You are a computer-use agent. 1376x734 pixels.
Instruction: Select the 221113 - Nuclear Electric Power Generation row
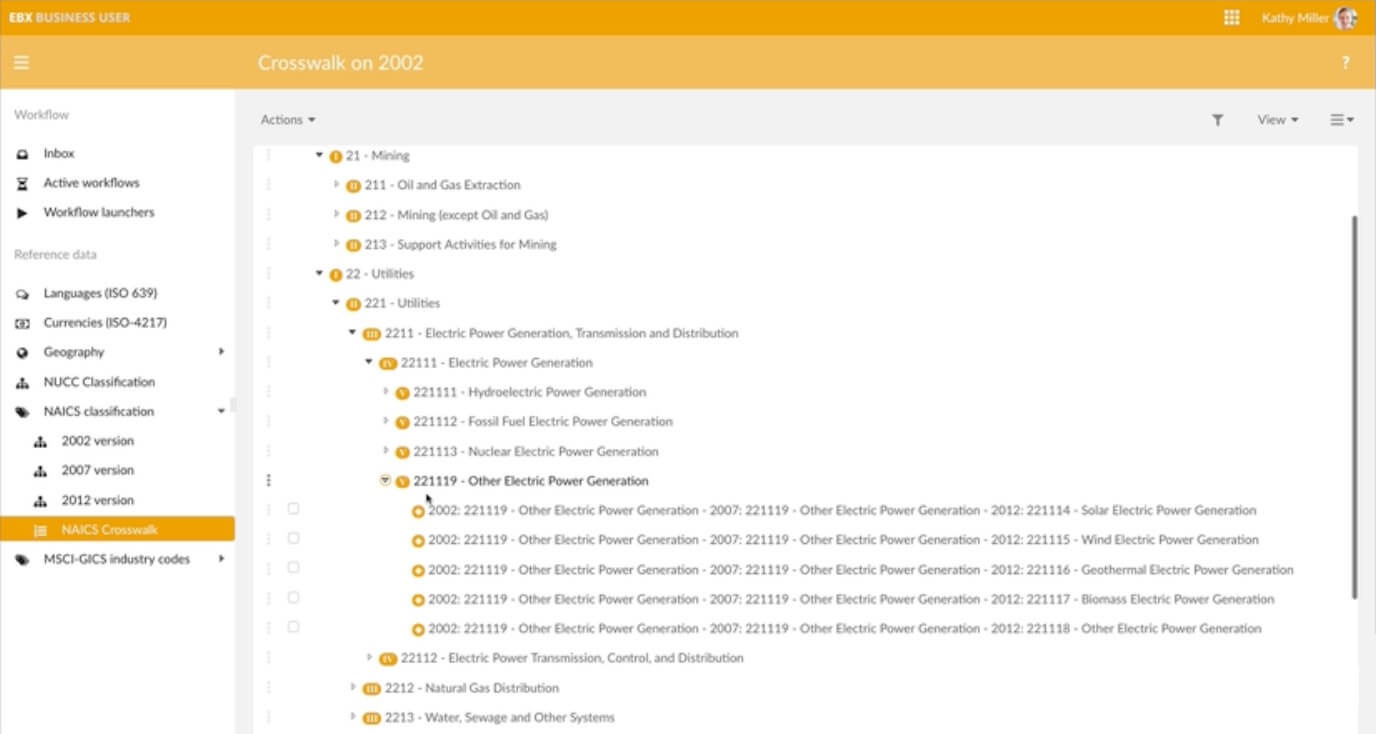pos(535,451)
